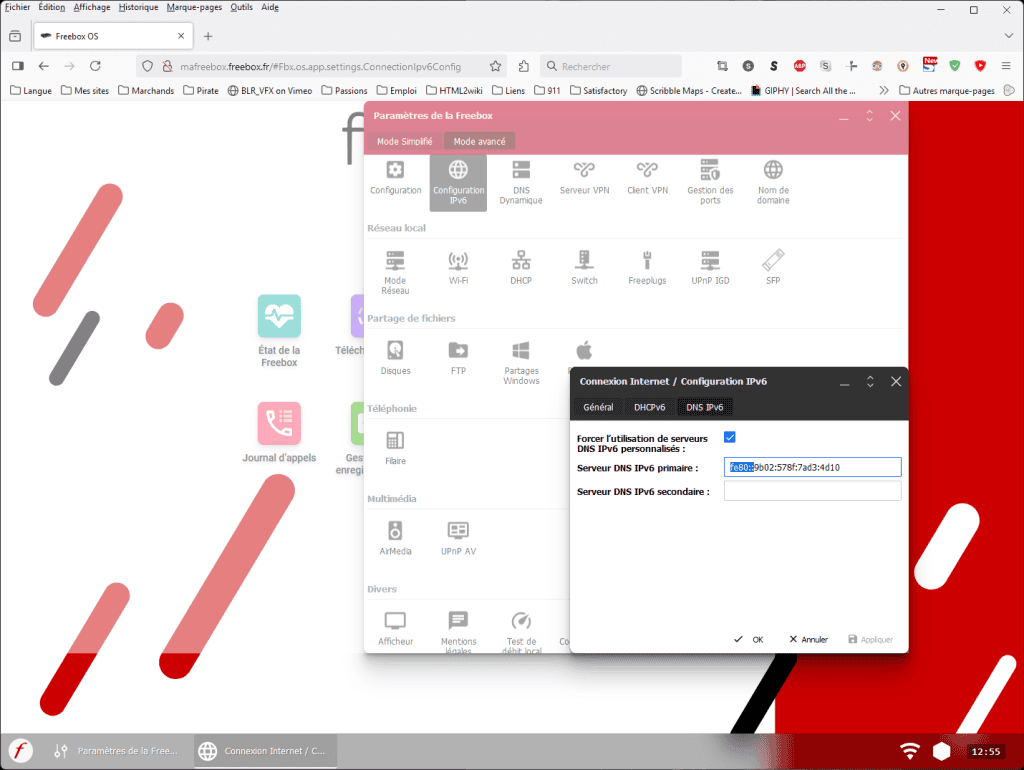1024x770 pixels.
Task: Open the Langue bookmarks folder
Action: click(x=31, y=90)
